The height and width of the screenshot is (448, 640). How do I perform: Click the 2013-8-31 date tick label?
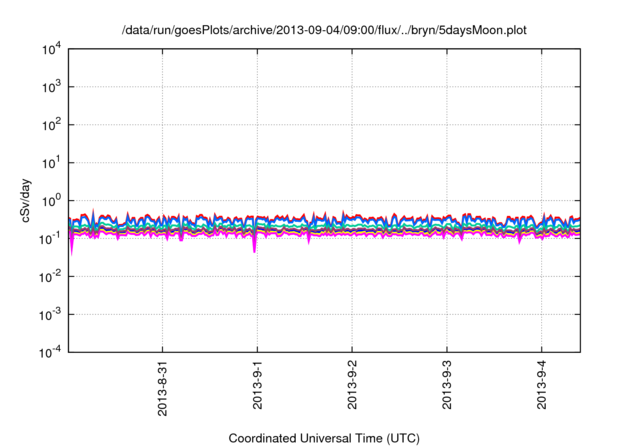(x=162, y=387)
